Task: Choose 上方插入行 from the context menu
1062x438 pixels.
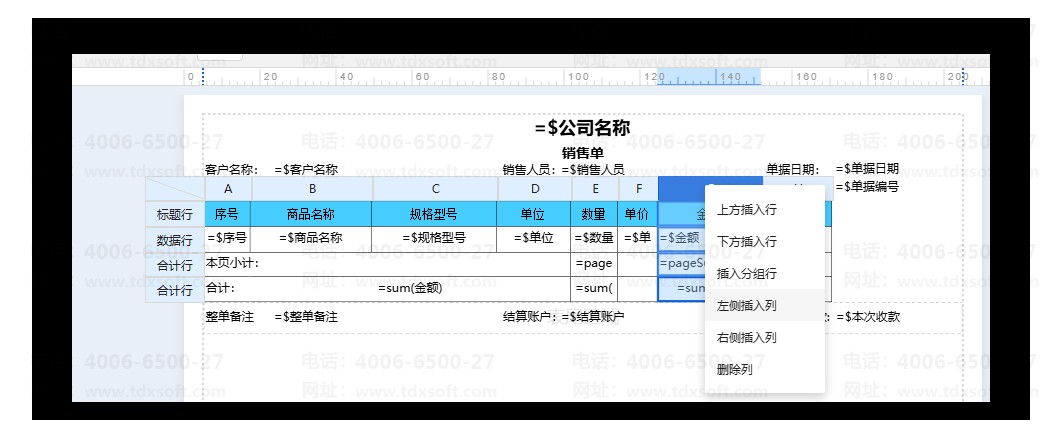Action: point(746,210)
